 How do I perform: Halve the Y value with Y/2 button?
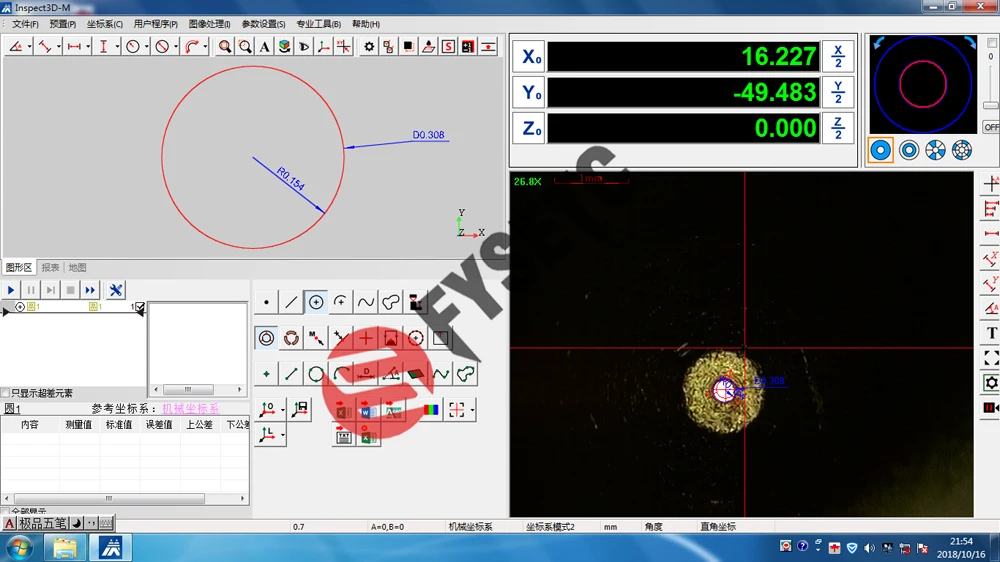tap(838, 92)
